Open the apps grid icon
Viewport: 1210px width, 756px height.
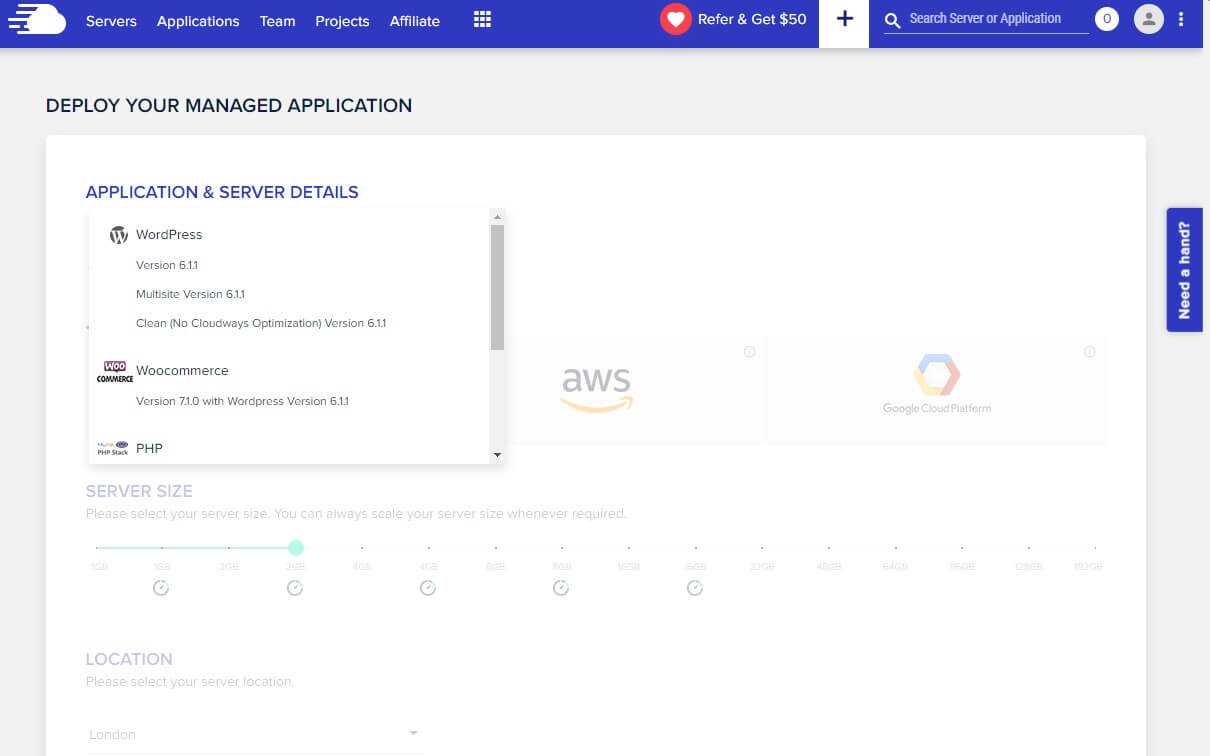[x=482, y=20]
